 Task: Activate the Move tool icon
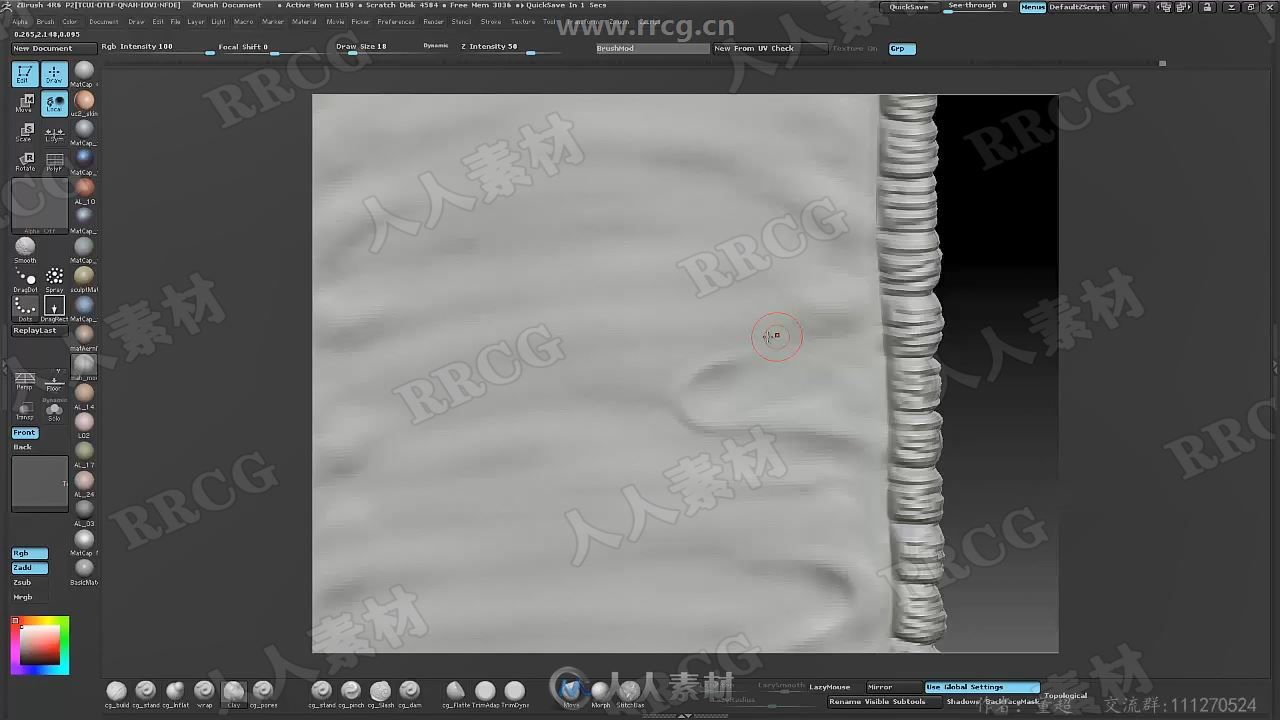point(25,103)
